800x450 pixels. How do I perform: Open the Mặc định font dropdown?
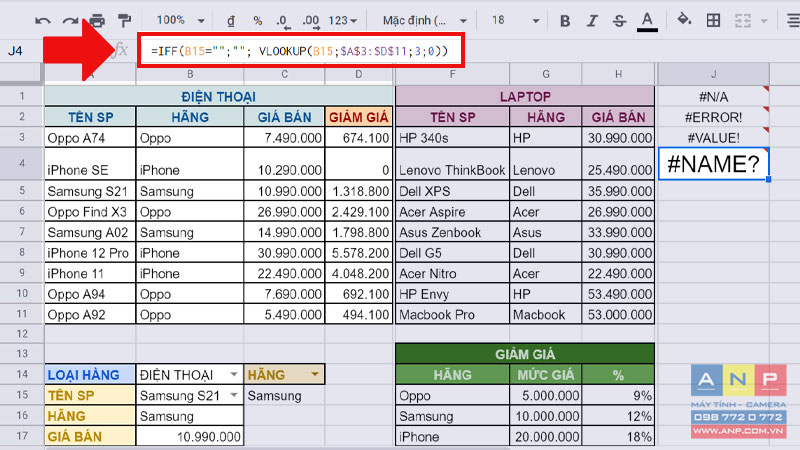point(424,21)
